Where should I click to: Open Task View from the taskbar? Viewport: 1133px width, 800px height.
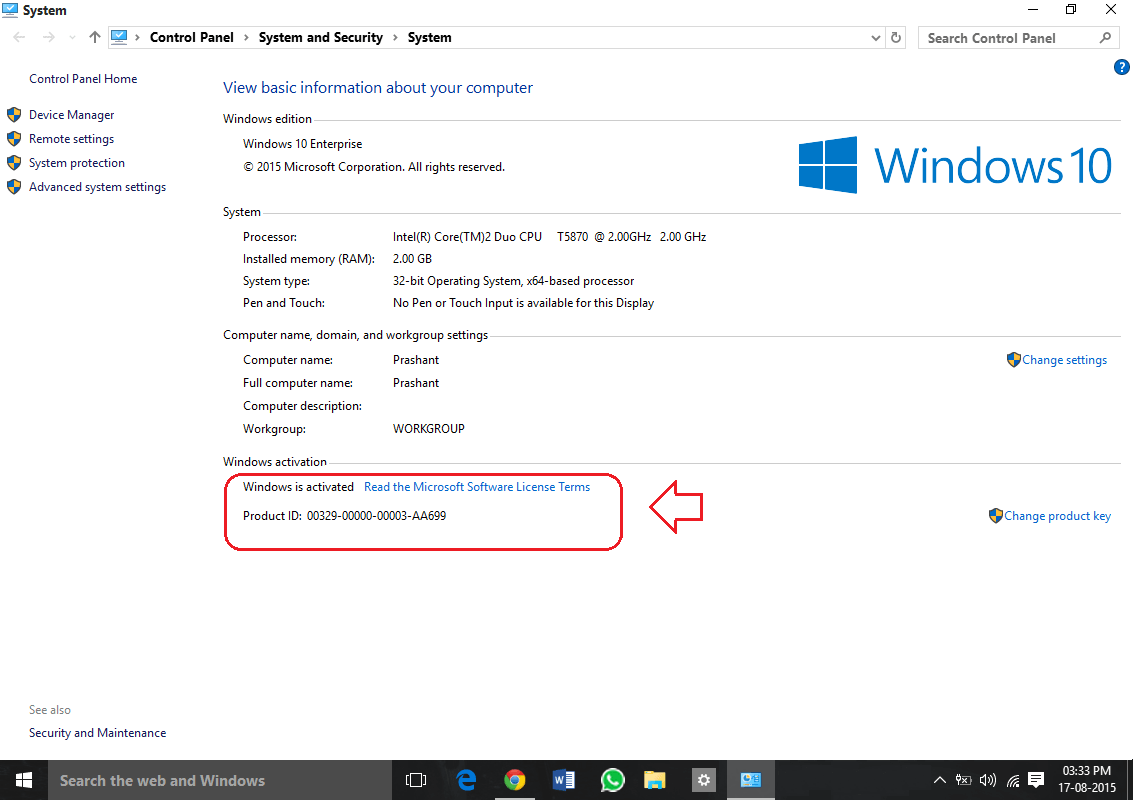416,780
